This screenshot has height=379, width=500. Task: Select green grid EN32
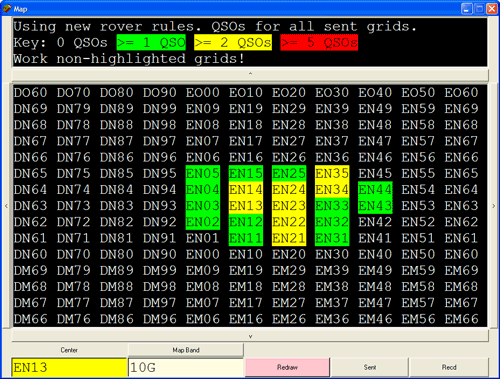click(332, 222)
